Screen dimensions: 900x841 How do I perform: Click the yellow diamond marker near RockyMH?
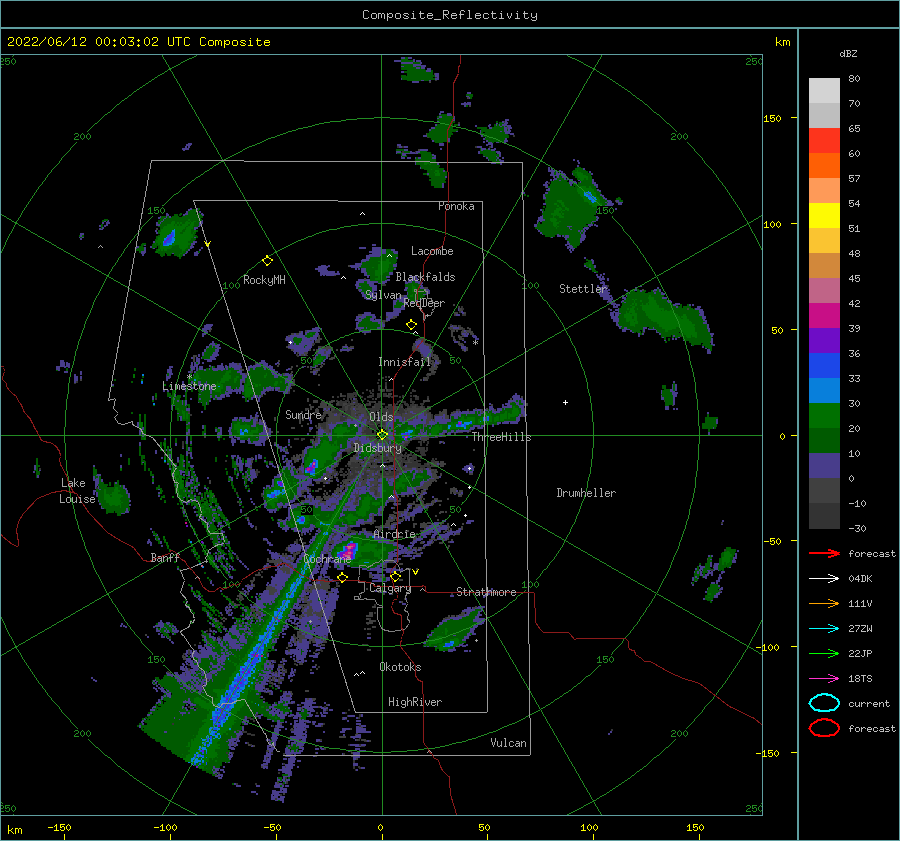(x=267, y=261)
